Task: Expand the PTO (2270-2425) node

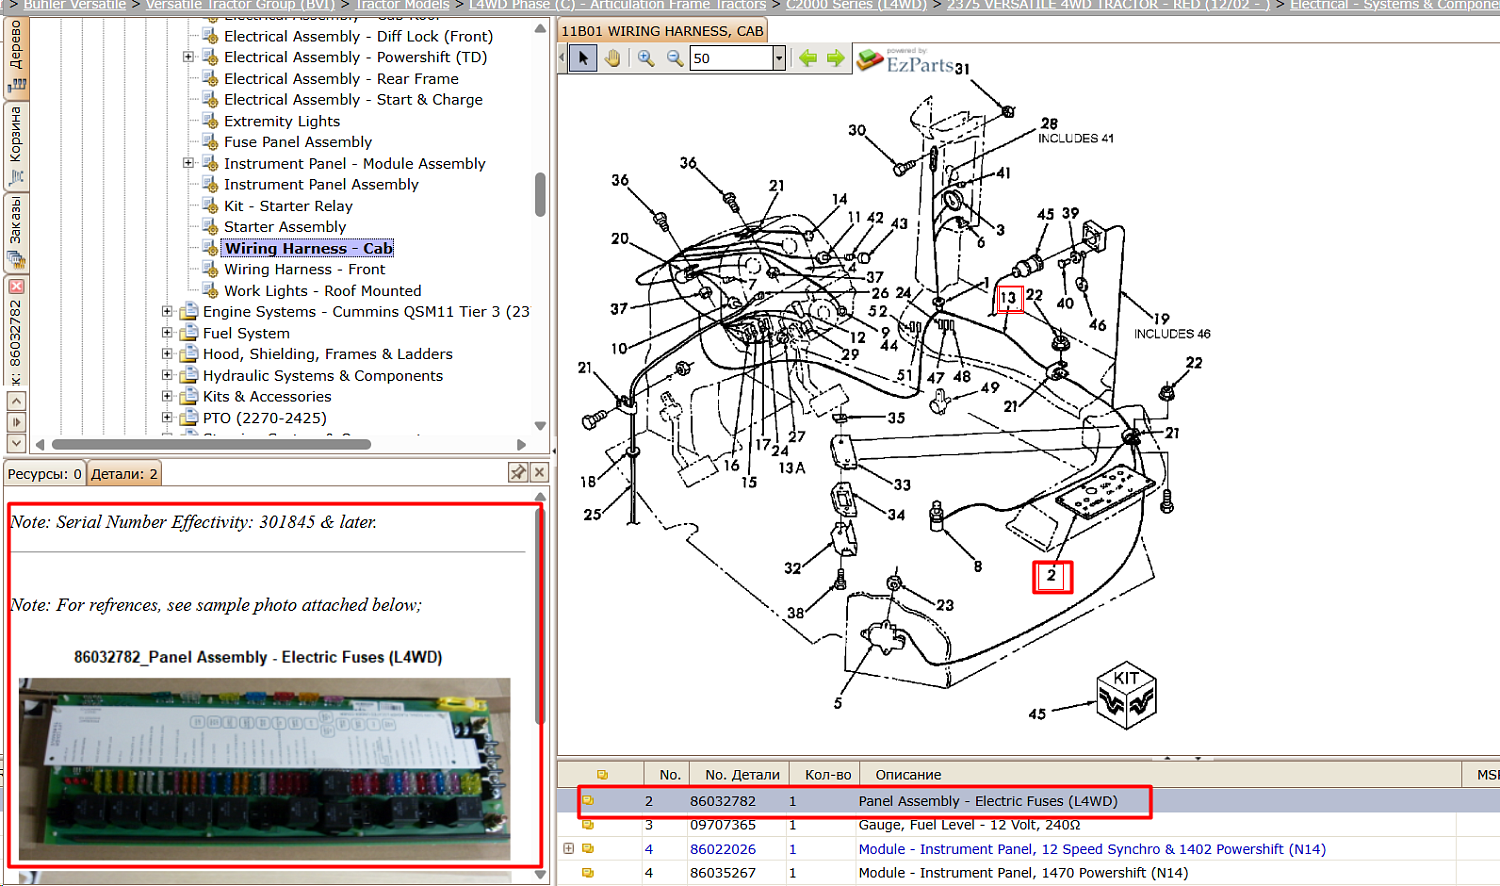Action: pyautogui.click(x=167, y=418)
